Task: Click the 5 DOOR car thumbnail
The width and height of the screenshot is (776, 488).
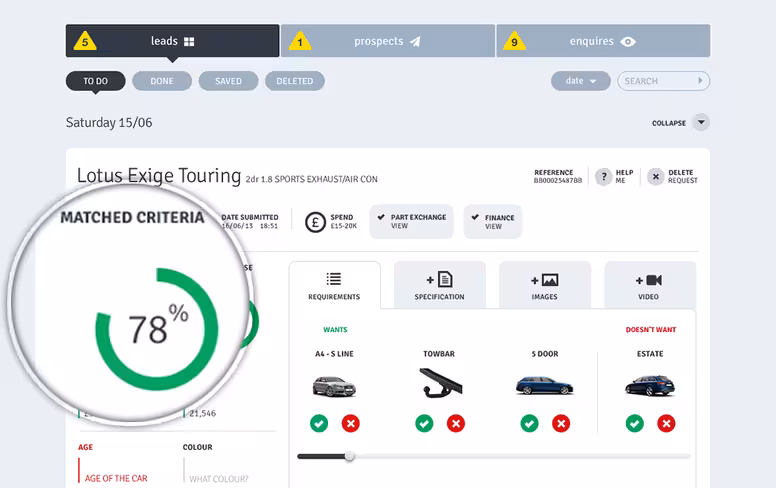Action: 544,386
